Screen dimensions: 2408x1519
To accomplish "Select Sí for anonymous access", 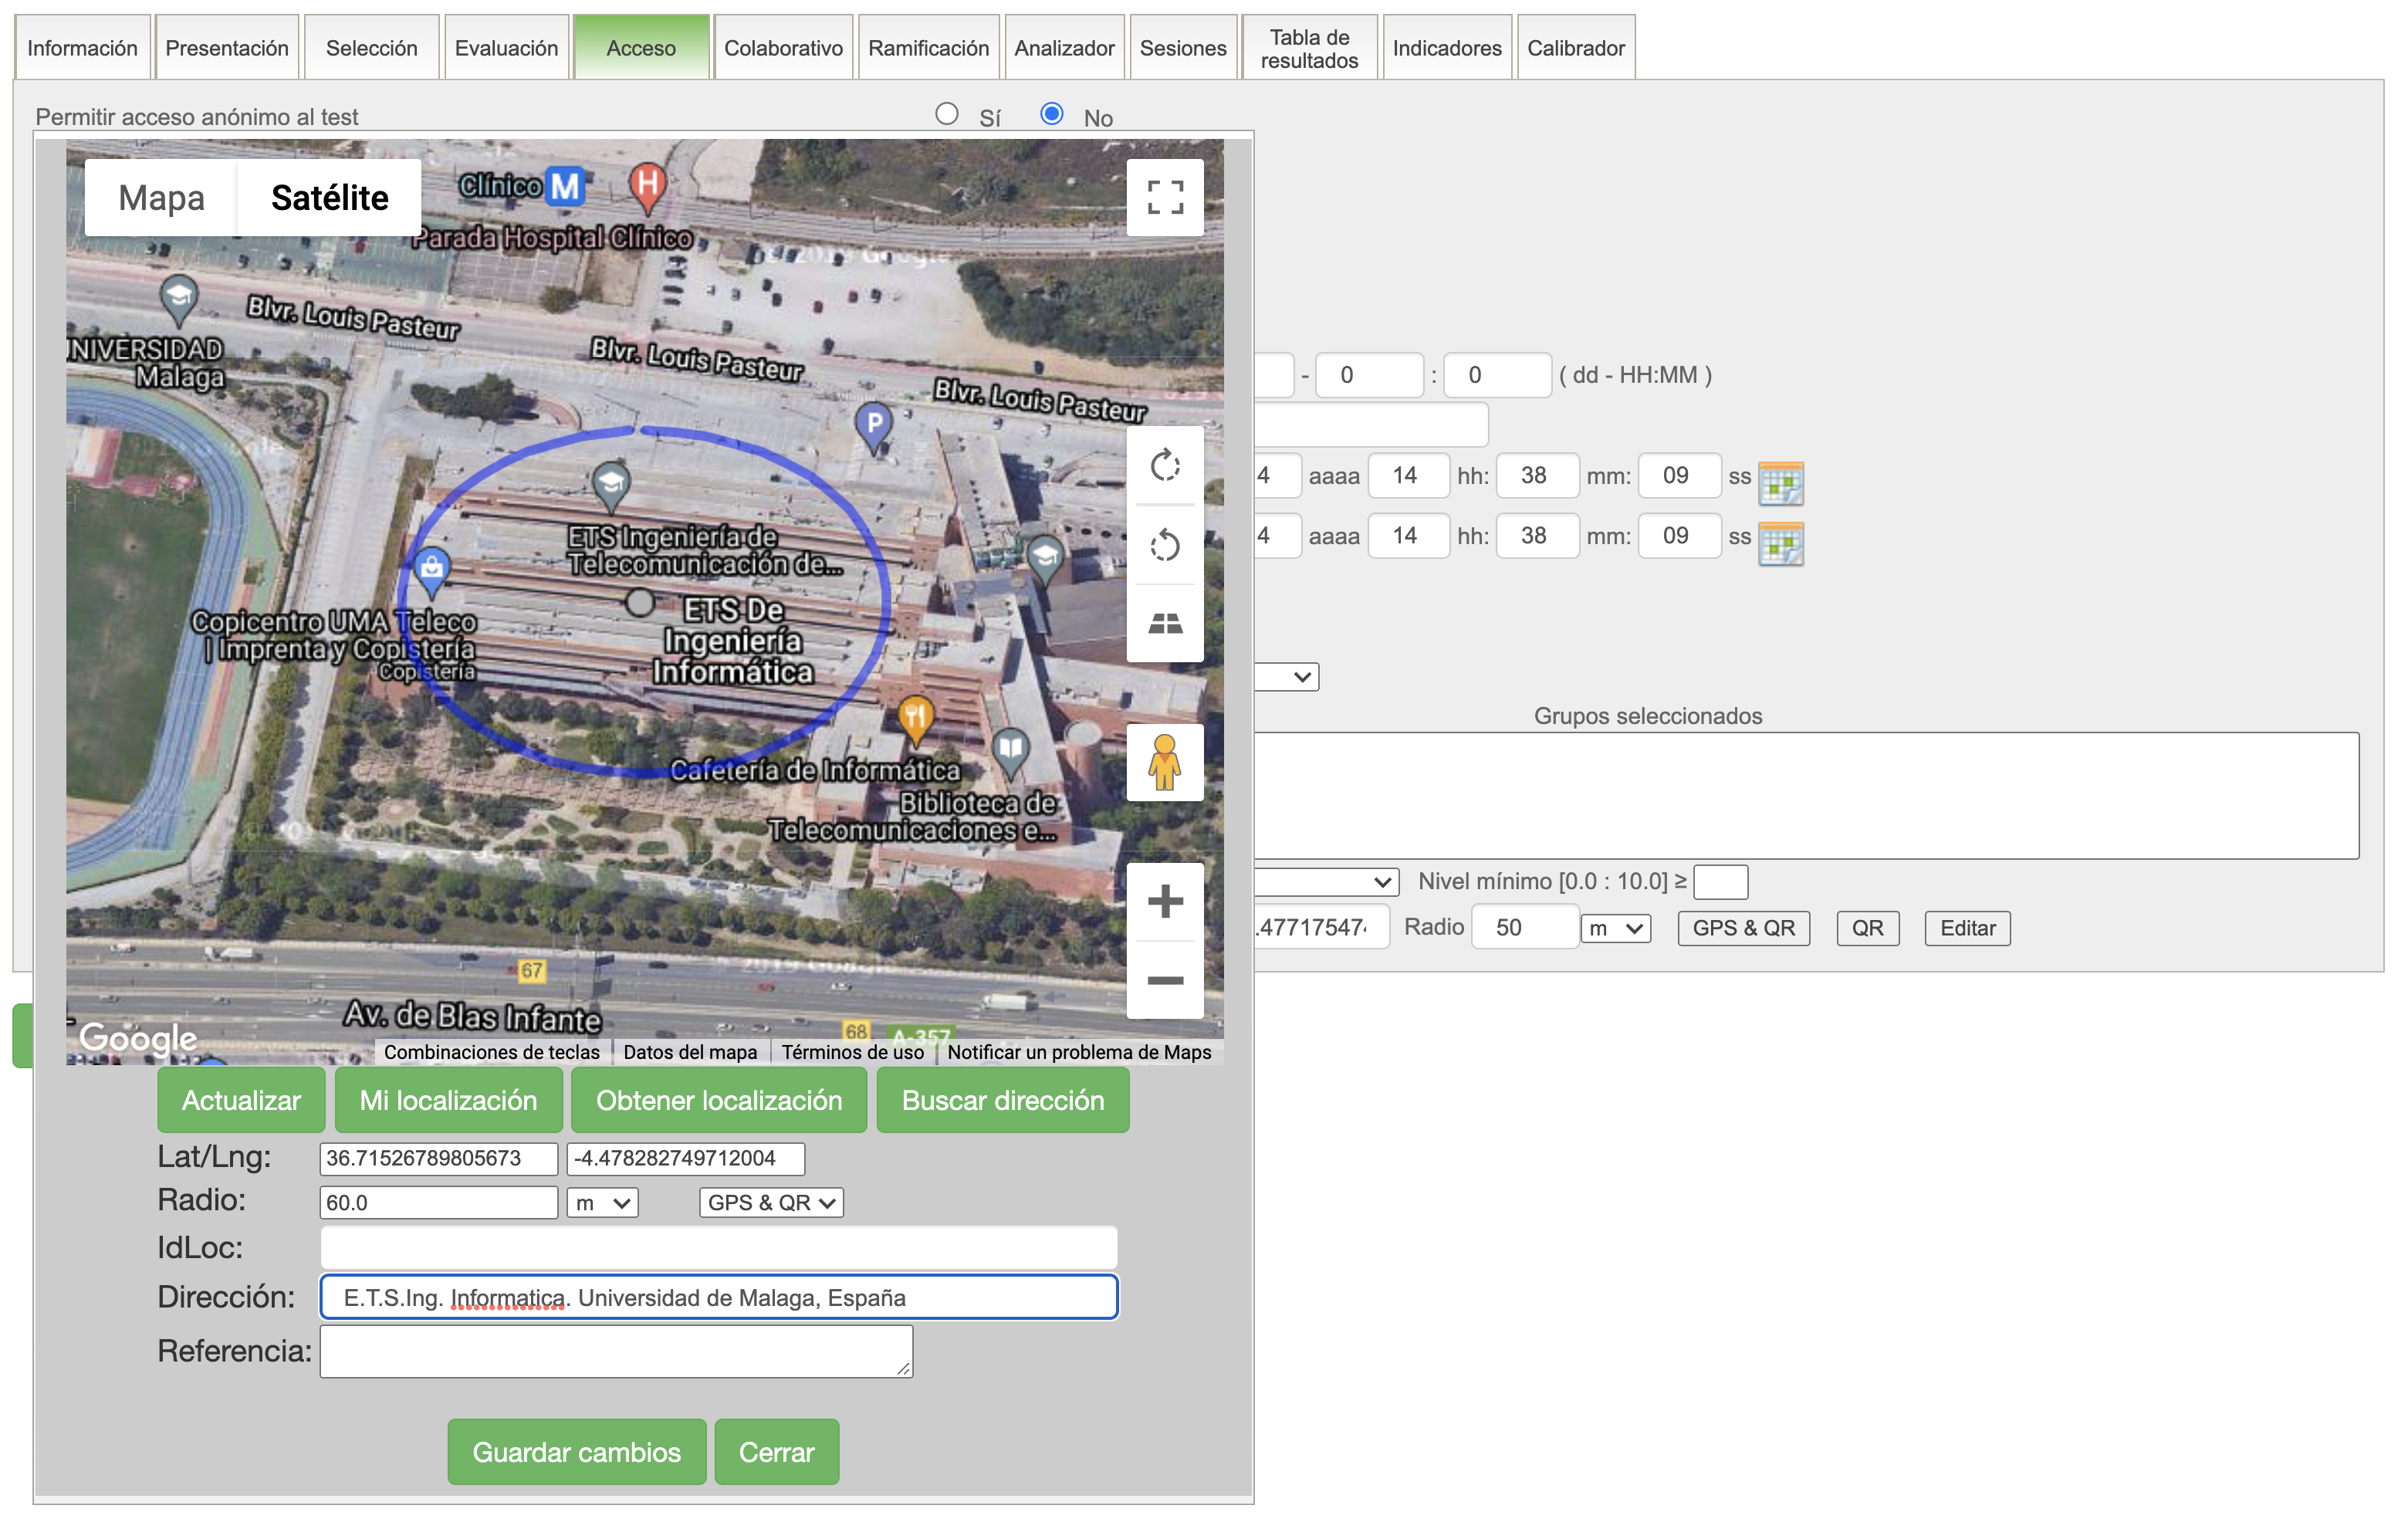I will (946, 114).
